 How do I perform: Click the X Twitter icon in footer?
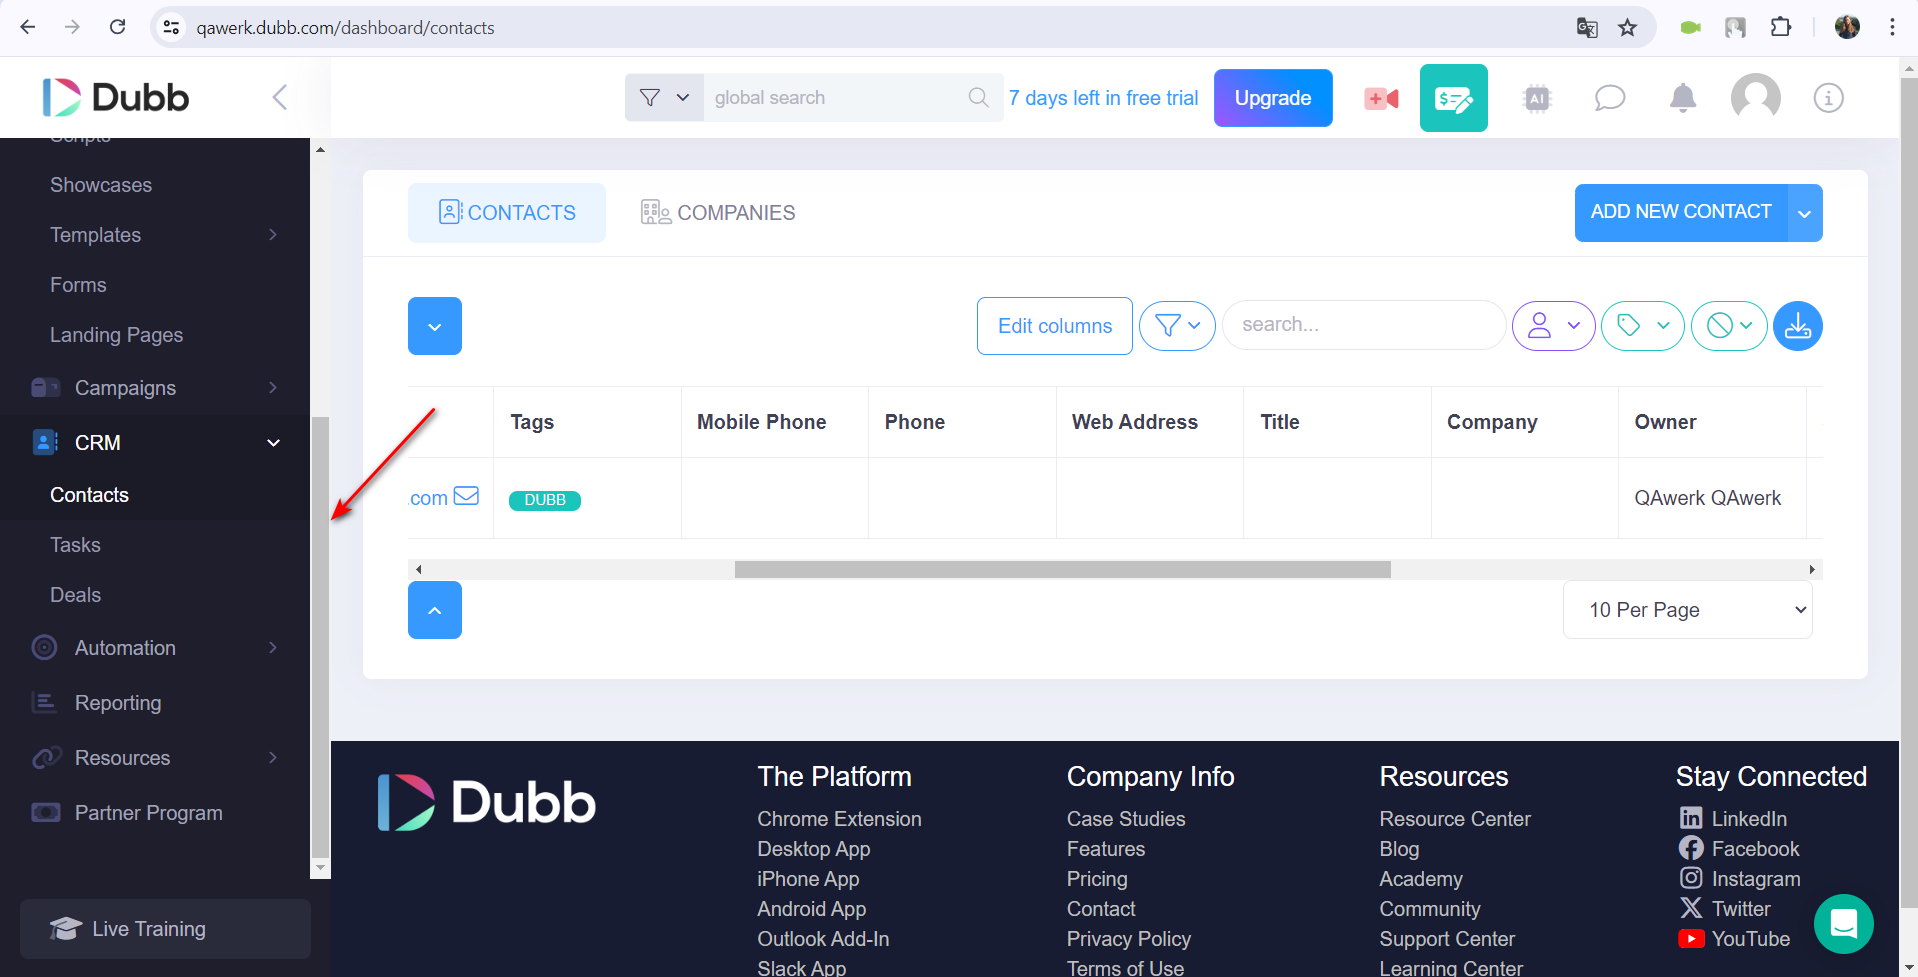(1690, 908)
